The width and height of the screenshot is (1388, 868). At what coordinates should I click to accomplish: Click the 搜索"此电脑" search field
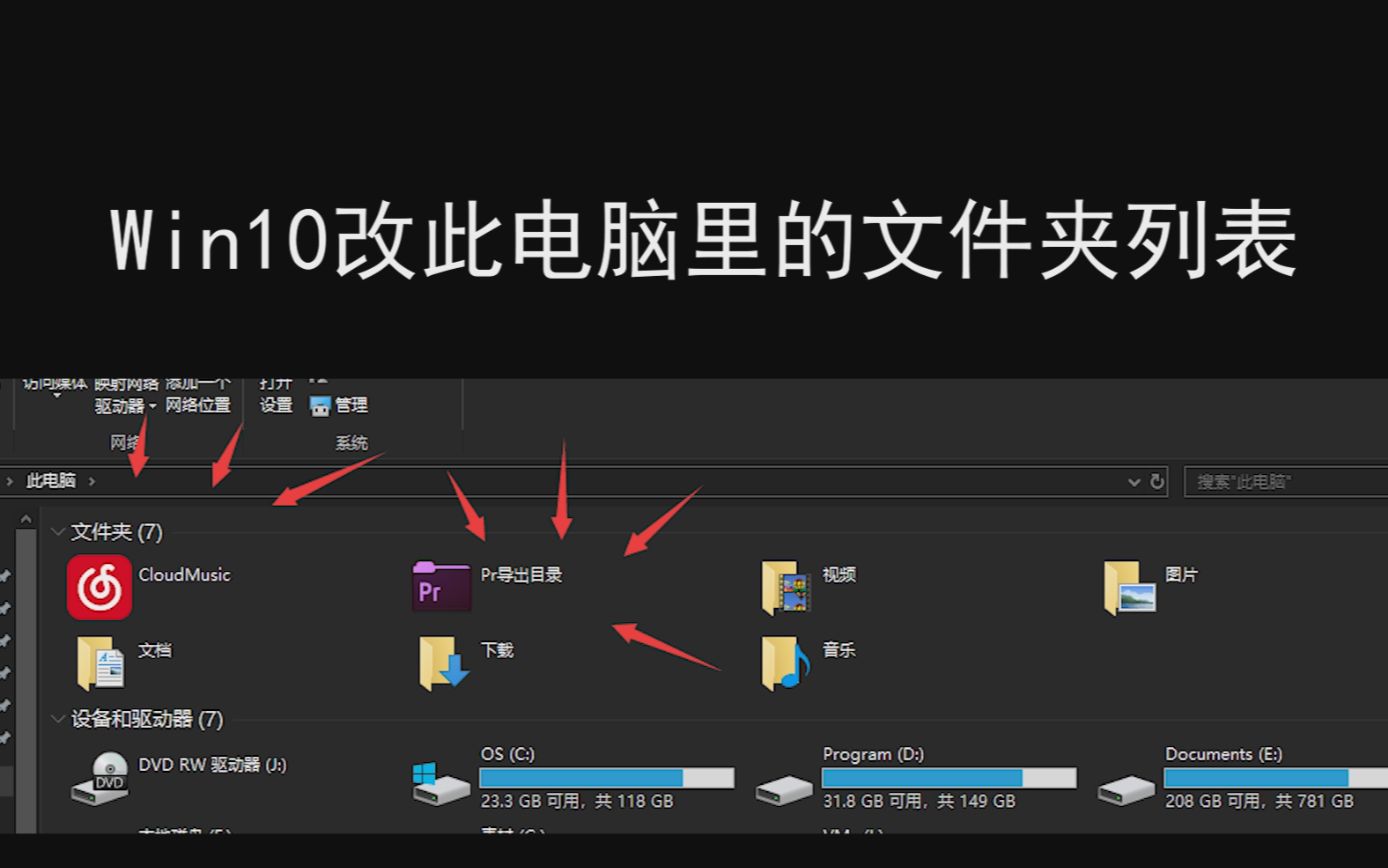[1286, 481]
